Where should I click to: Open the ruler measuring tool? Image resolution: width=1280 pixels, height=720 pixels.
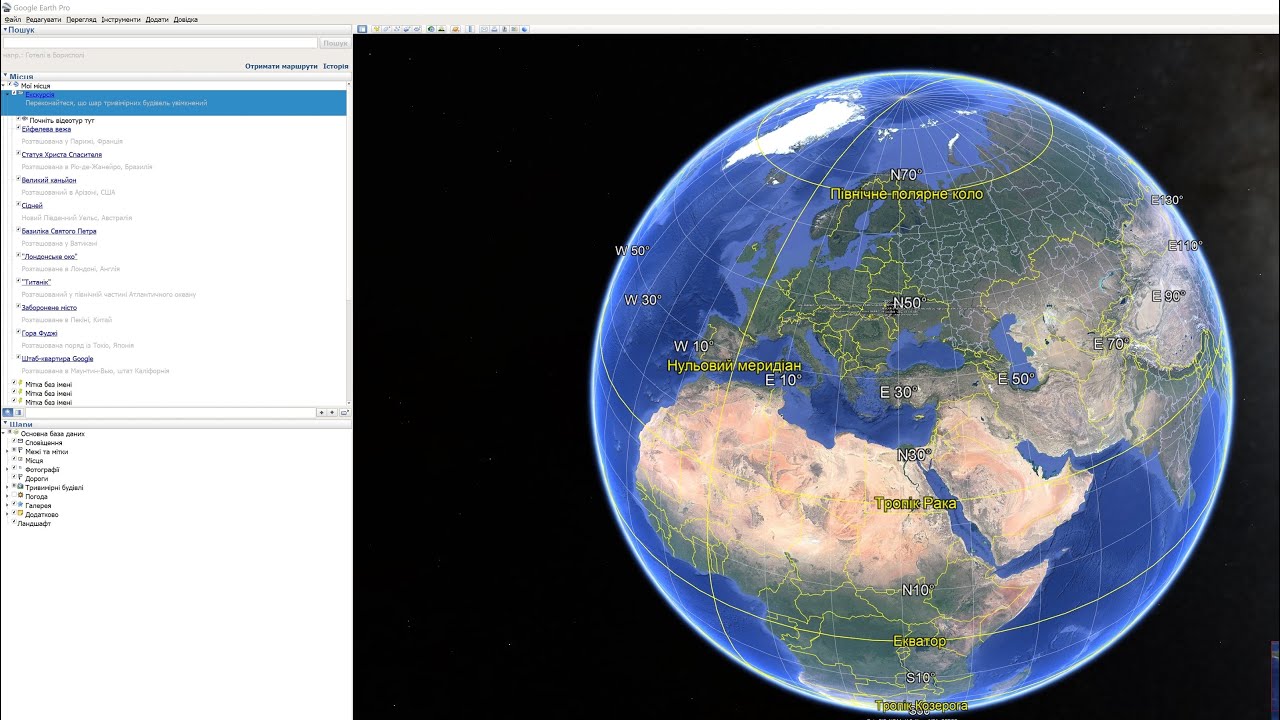[470, 29]
